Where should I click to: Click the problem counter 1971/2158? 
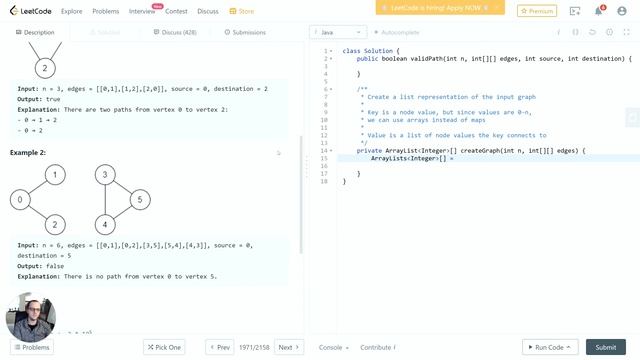pos(254,347)
